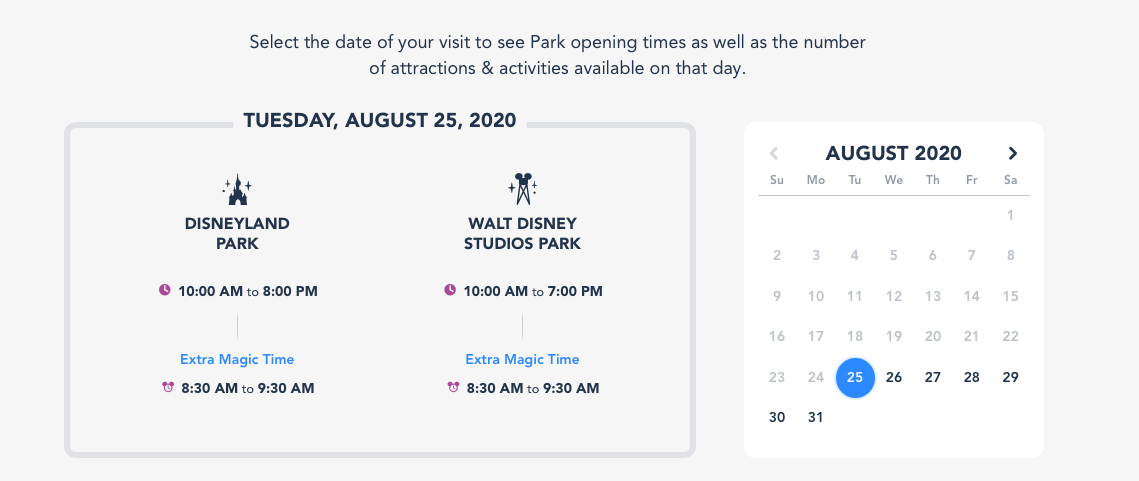Image resolution: width=1139 pixels, height=481 pixels.
Task: Open the Walt Disney Studios Extra Magic Time link
Action: 522,359
